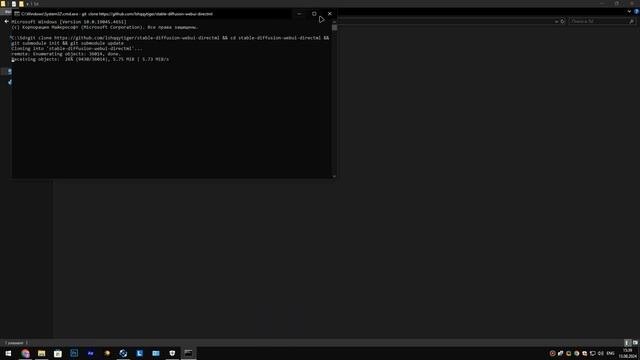The height and width of the screenshot is (360, 640).
Task: Click the 'Cloning into' output line
Action: click(77, 49)
